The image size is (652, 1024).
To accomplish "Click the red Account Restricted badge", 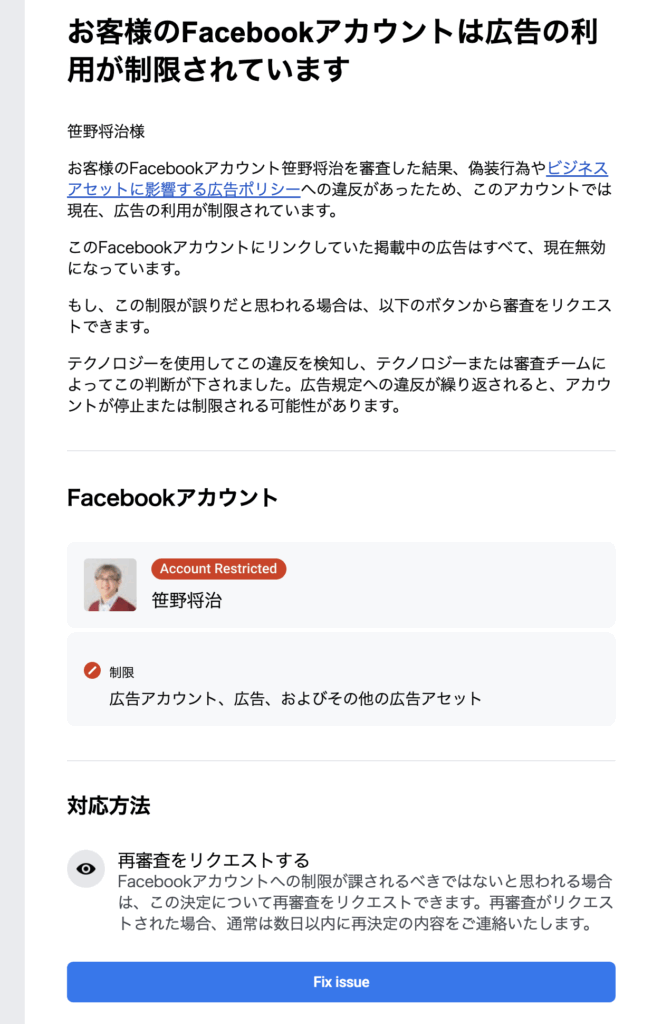I will click(218, 569).
